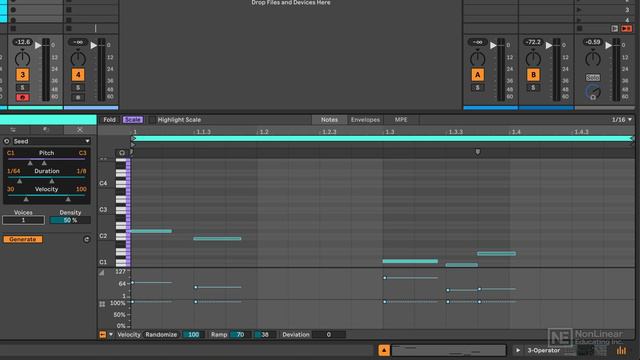Expand the lane options triangle beside Velocity
The width and height of the screenshot is (640, 360).
click(111, 335)
